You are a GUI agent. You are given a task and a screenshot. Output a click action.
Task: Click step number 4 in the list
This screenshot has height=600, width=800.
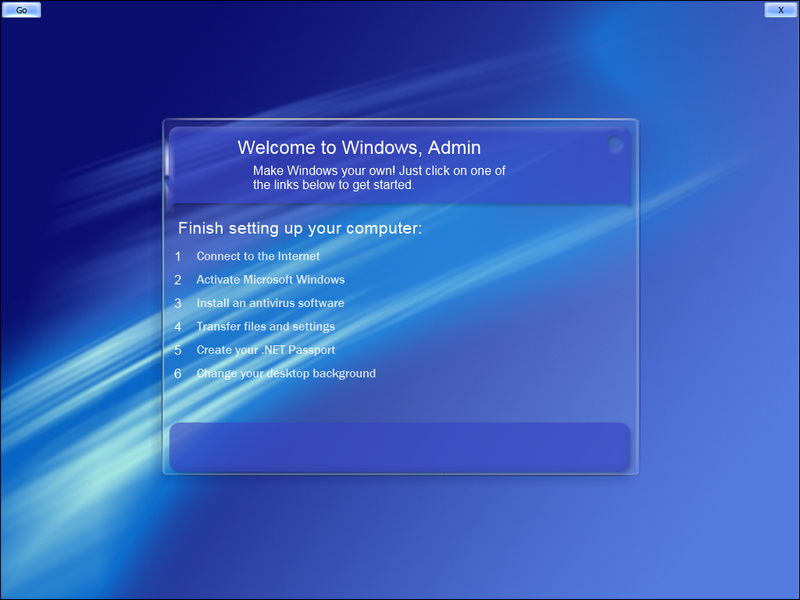pyautogui.click(x=178, y=327)
